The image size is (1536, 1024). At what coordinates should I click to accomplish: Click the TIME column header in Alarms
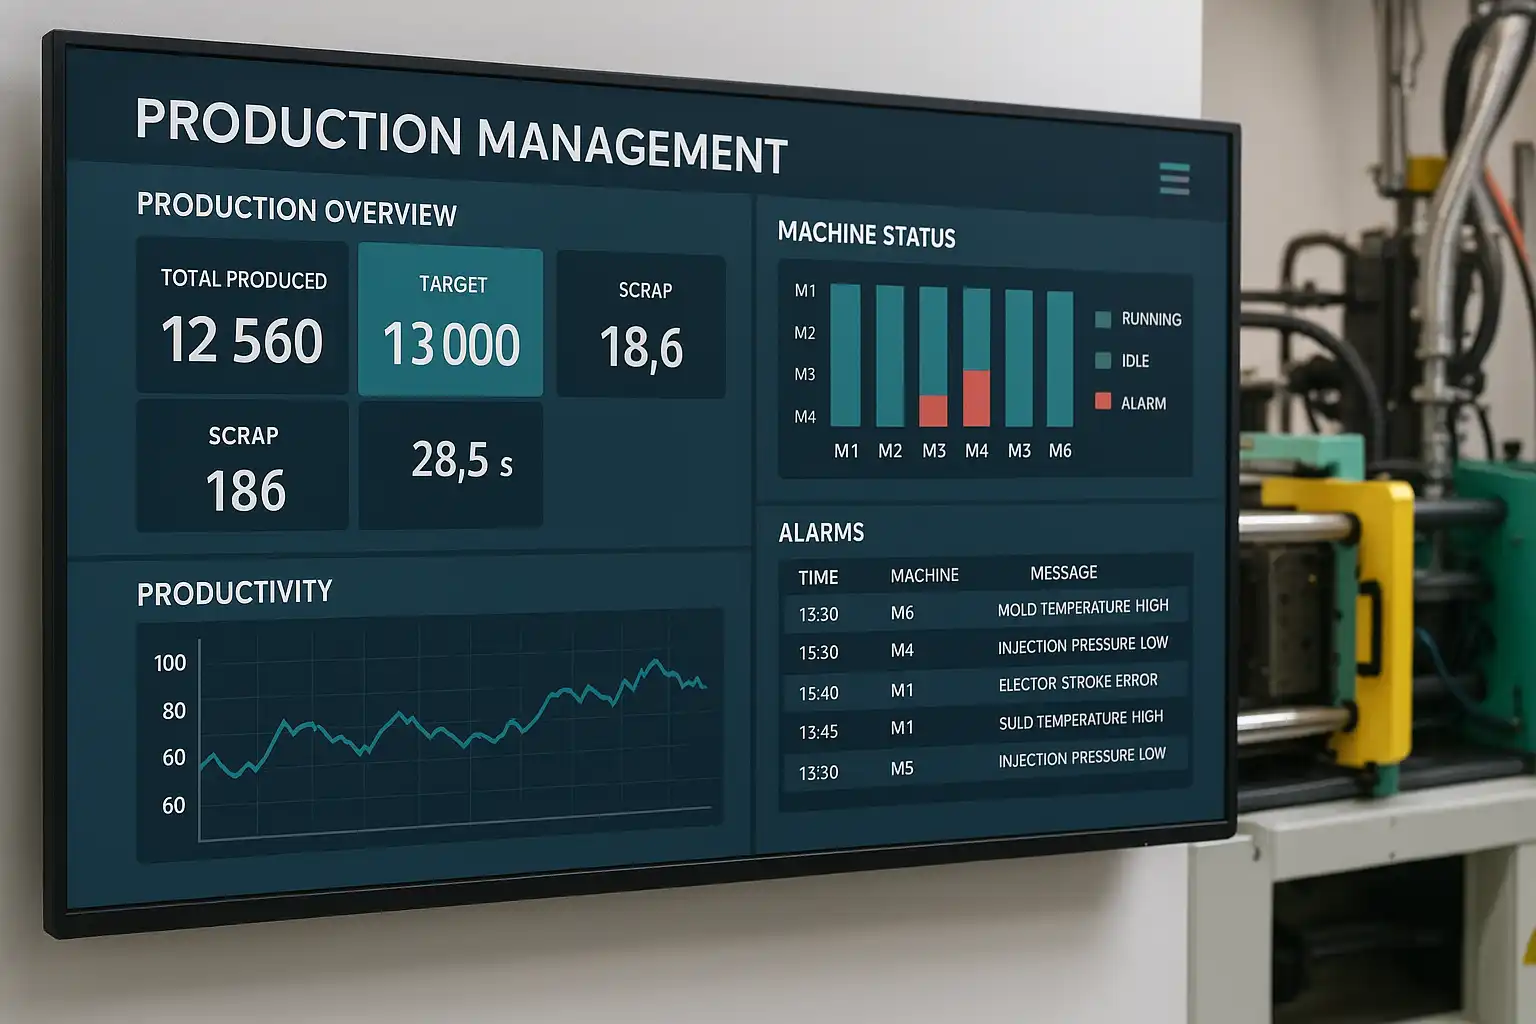(818, 577)
